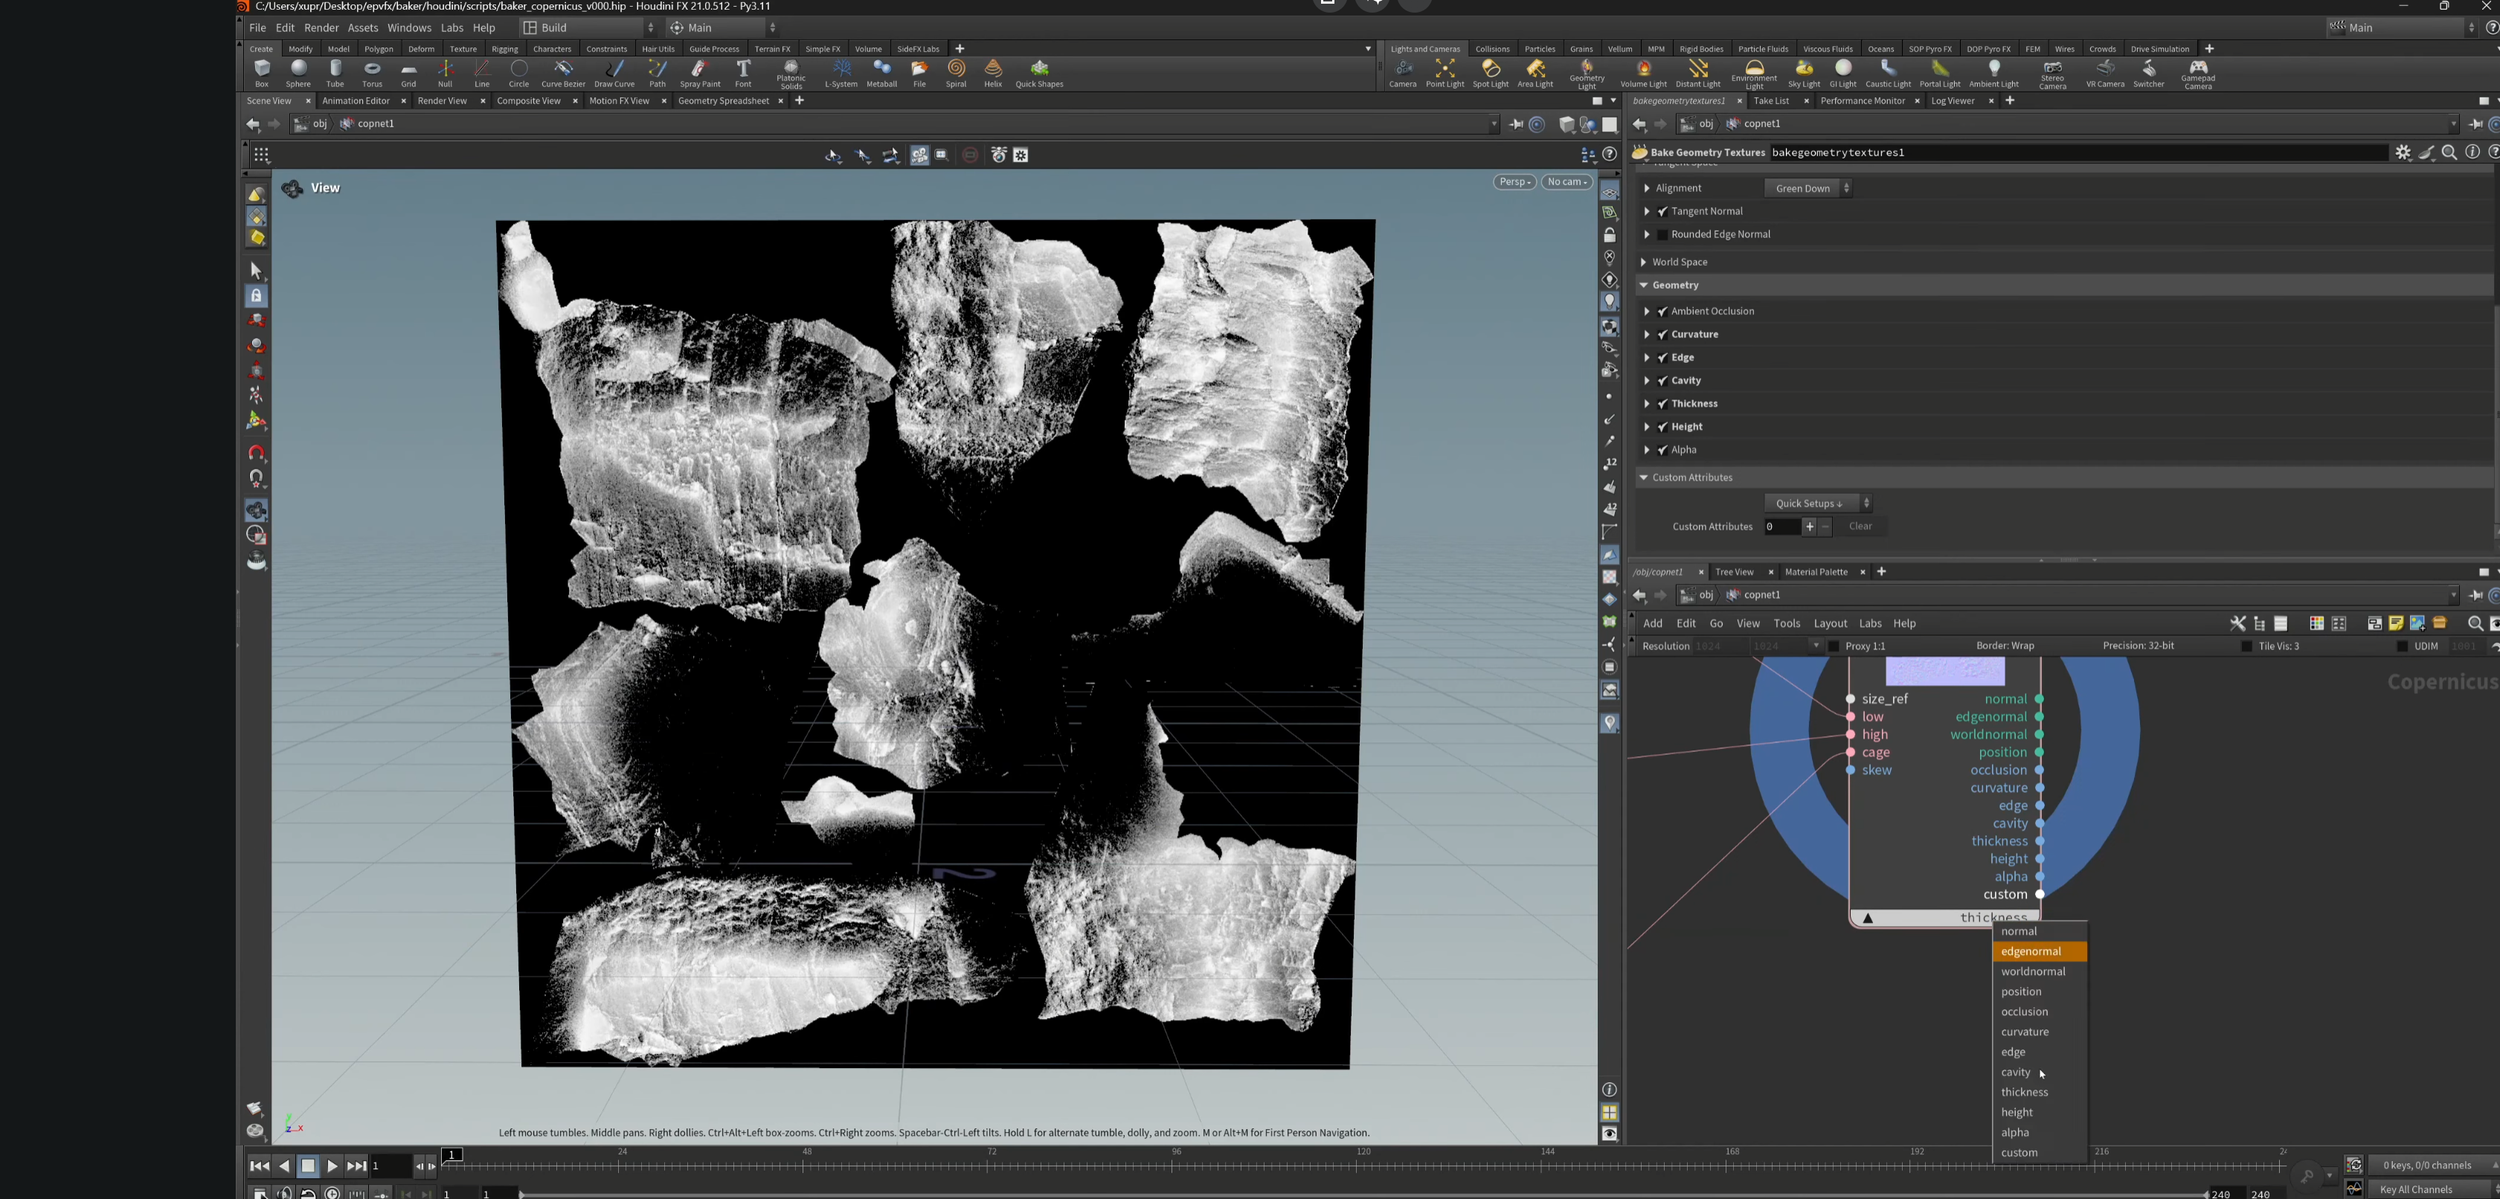The height and width of the screenshot is (1199, 2500).
Task: Uncheck the Thickness bake option
Action: pyautogui.click(x=1662, y=404)
